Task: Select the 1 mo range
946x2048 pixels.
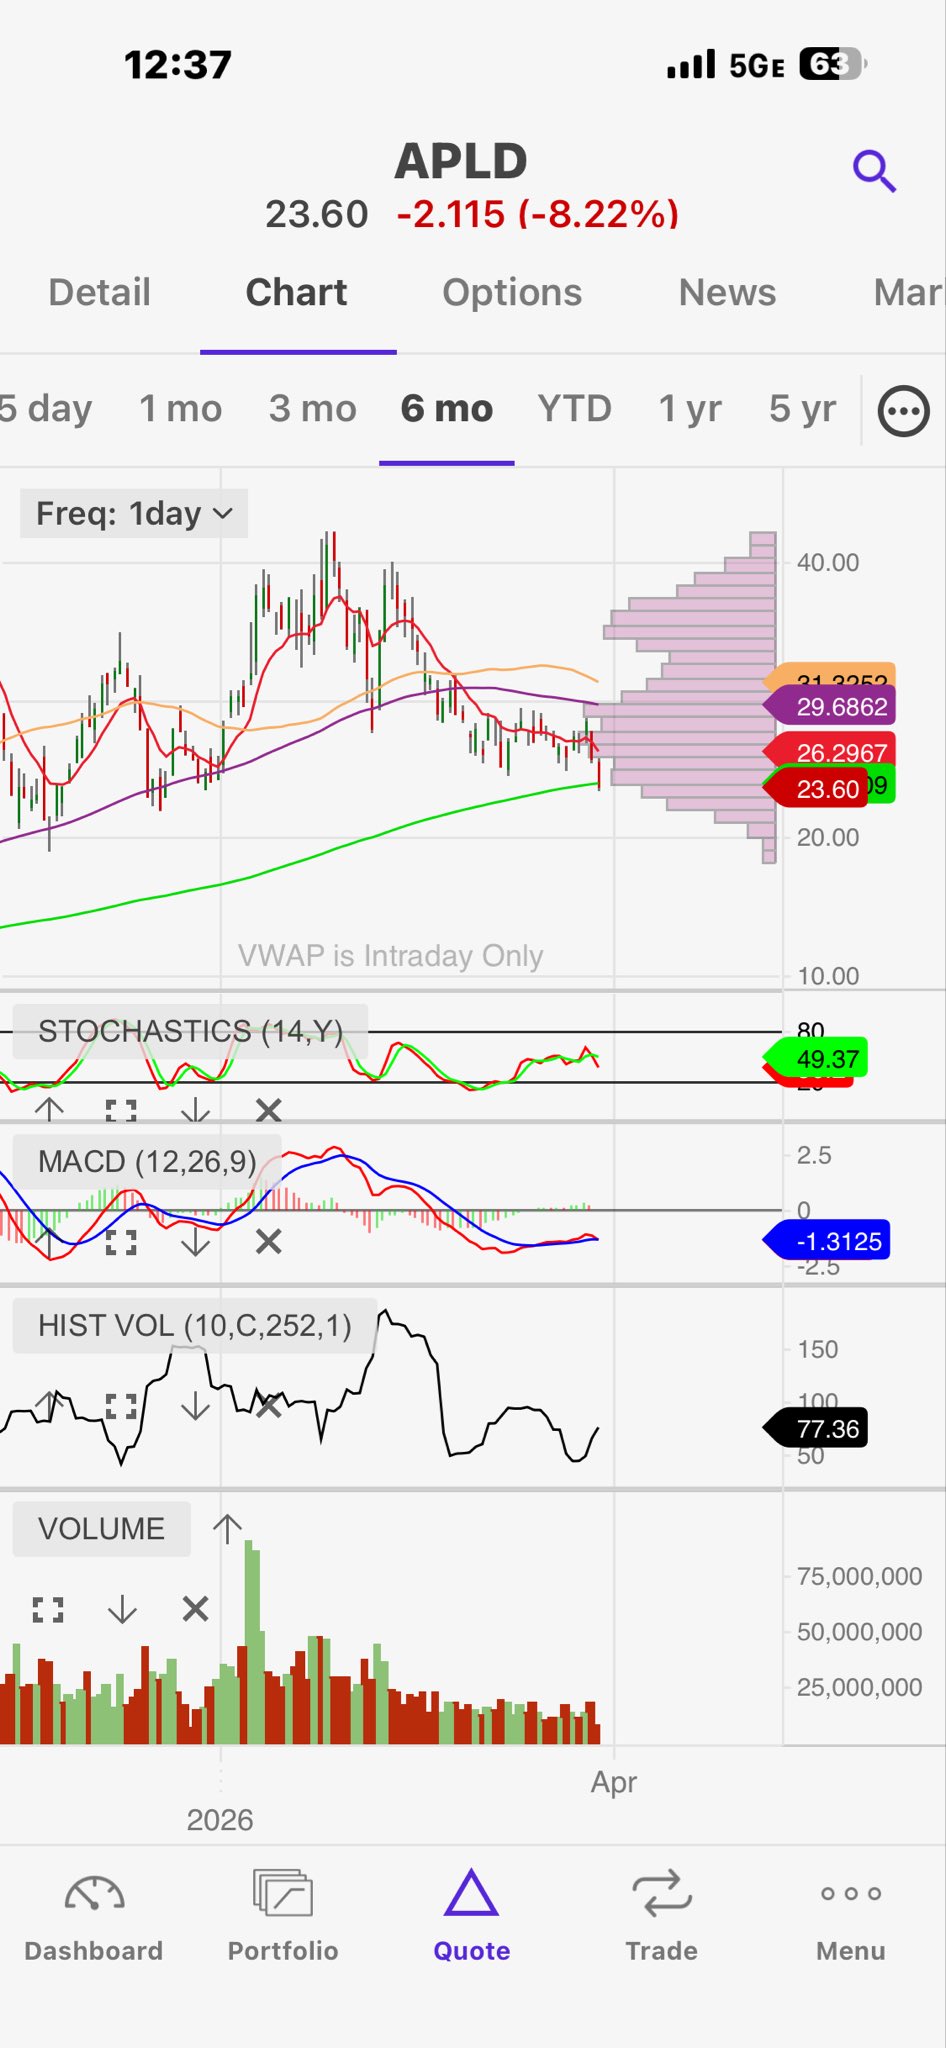Action: (180, 409)
